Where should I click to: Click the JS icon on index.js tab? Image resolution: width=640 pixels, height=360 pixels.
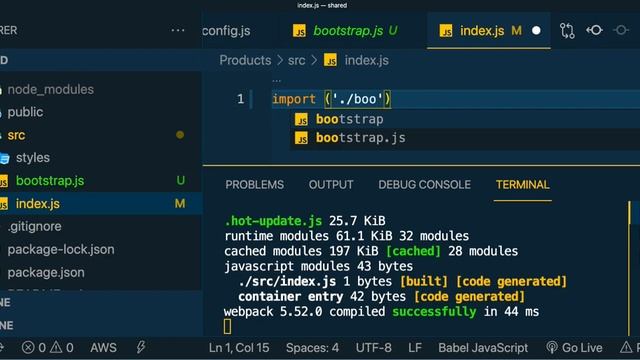pyautogui.click(x=446, y=31)
